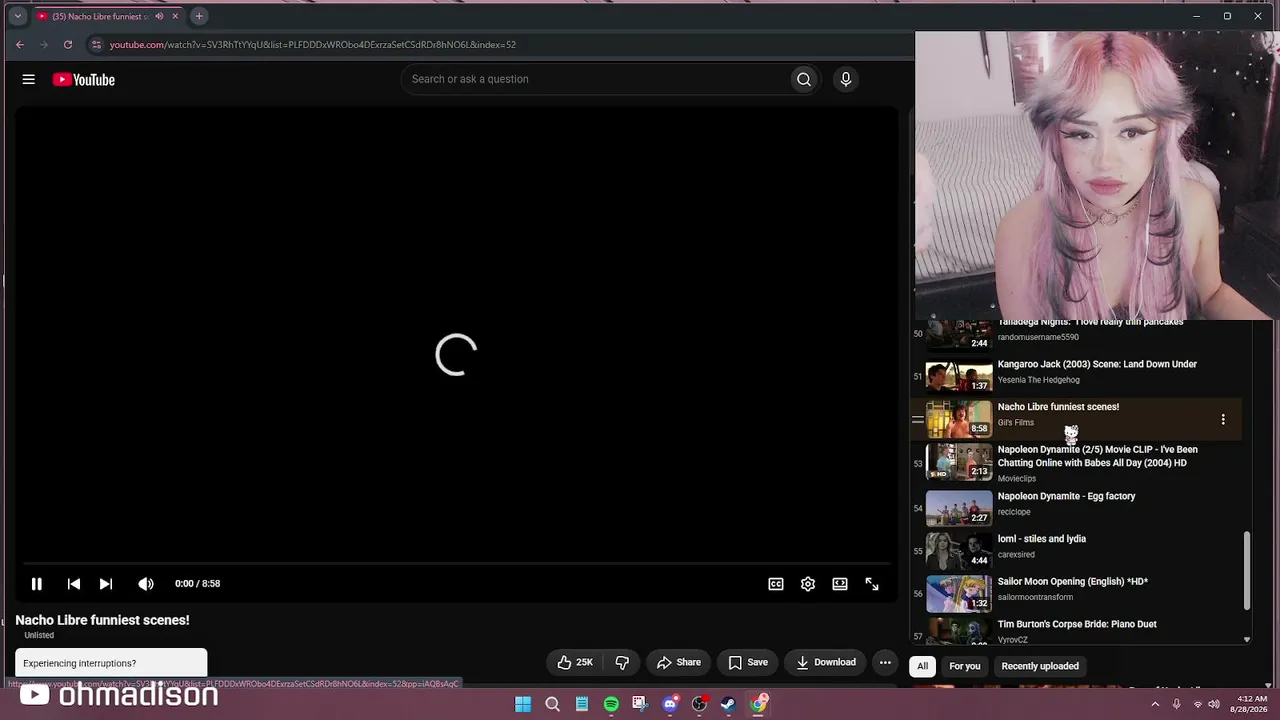This screenshot has width=1280, height=720.
Task: Click the system tray microphone icon
Action: pyautogui.click(x=1176, y=704)
